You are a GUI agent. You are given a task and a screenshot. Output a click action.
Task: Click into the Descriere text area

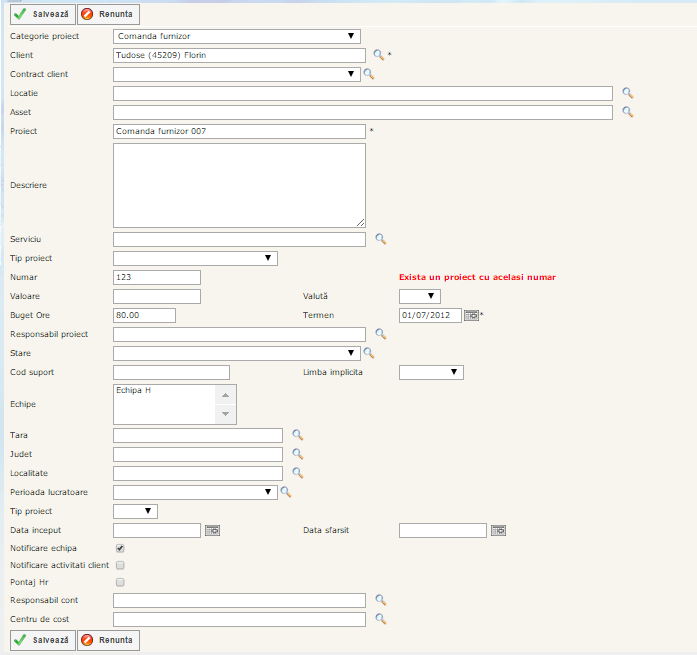[x=239, y=185]
